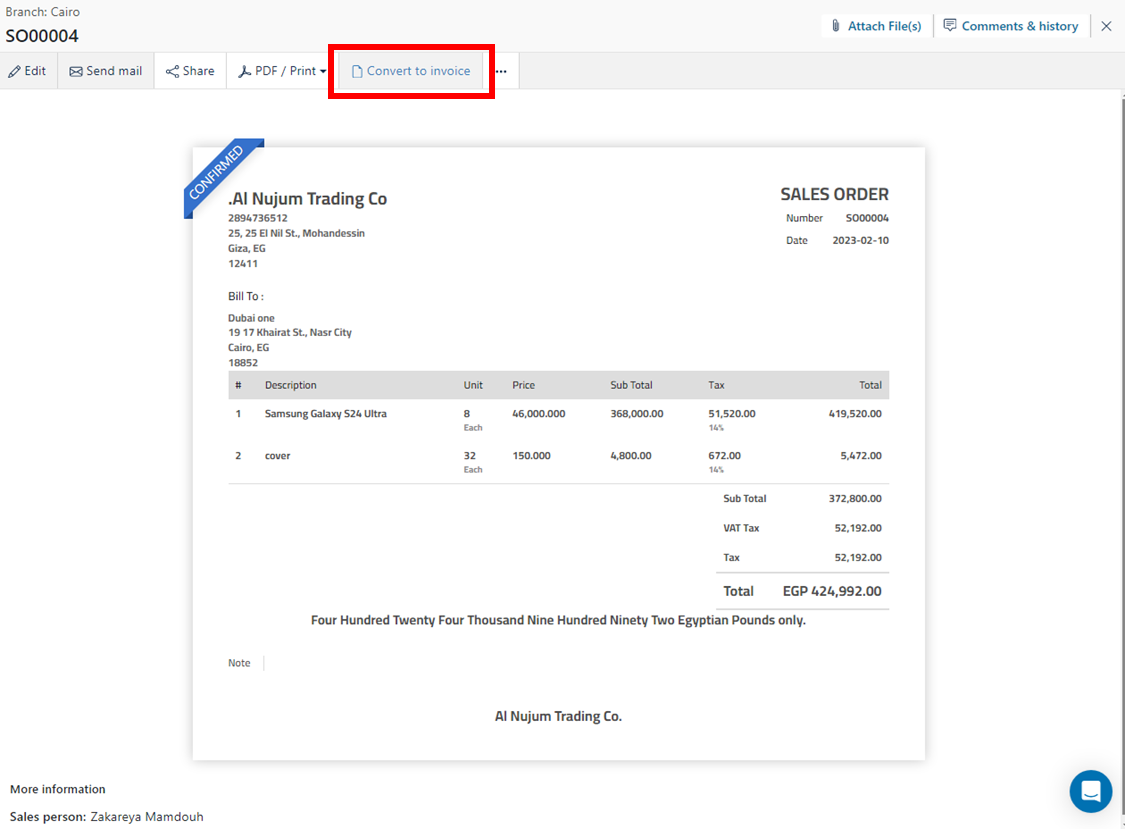Expand the PDF / Print dropdown arrow

[323, 72]
